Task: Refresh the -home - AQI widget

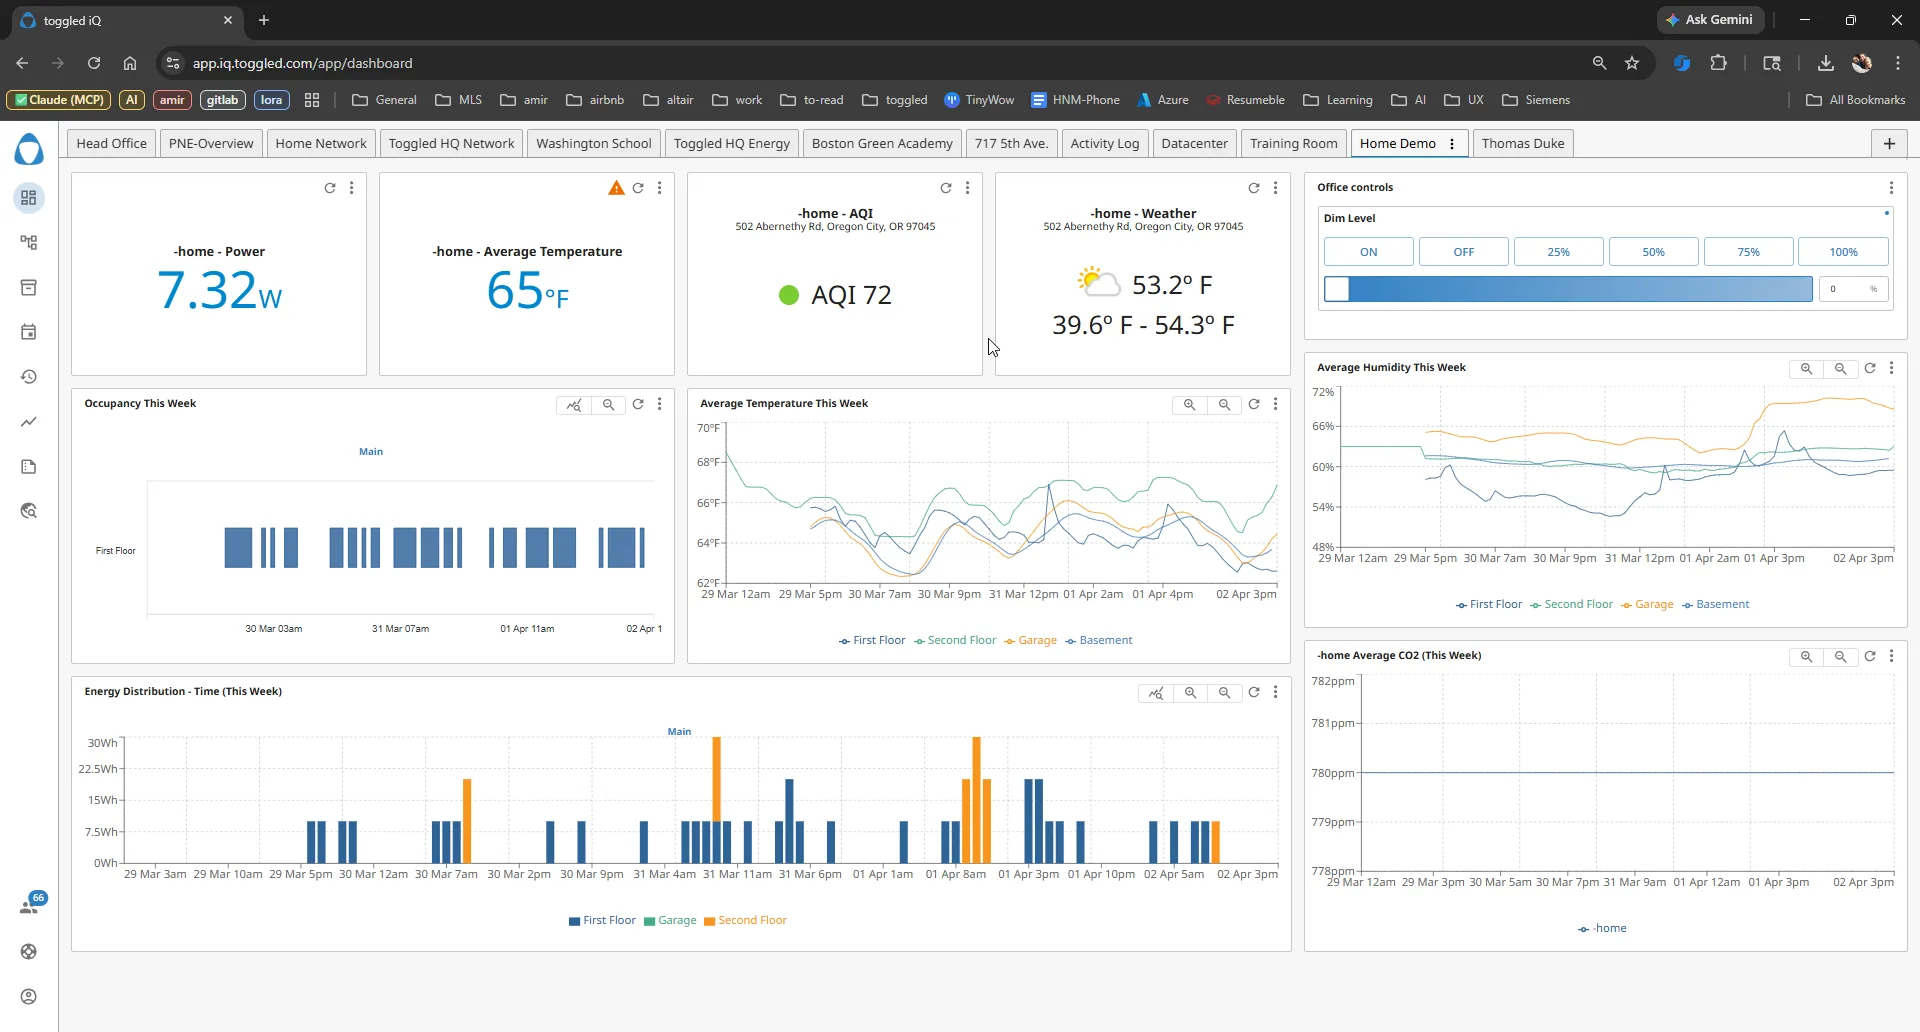Action: (x=946, y=188)
